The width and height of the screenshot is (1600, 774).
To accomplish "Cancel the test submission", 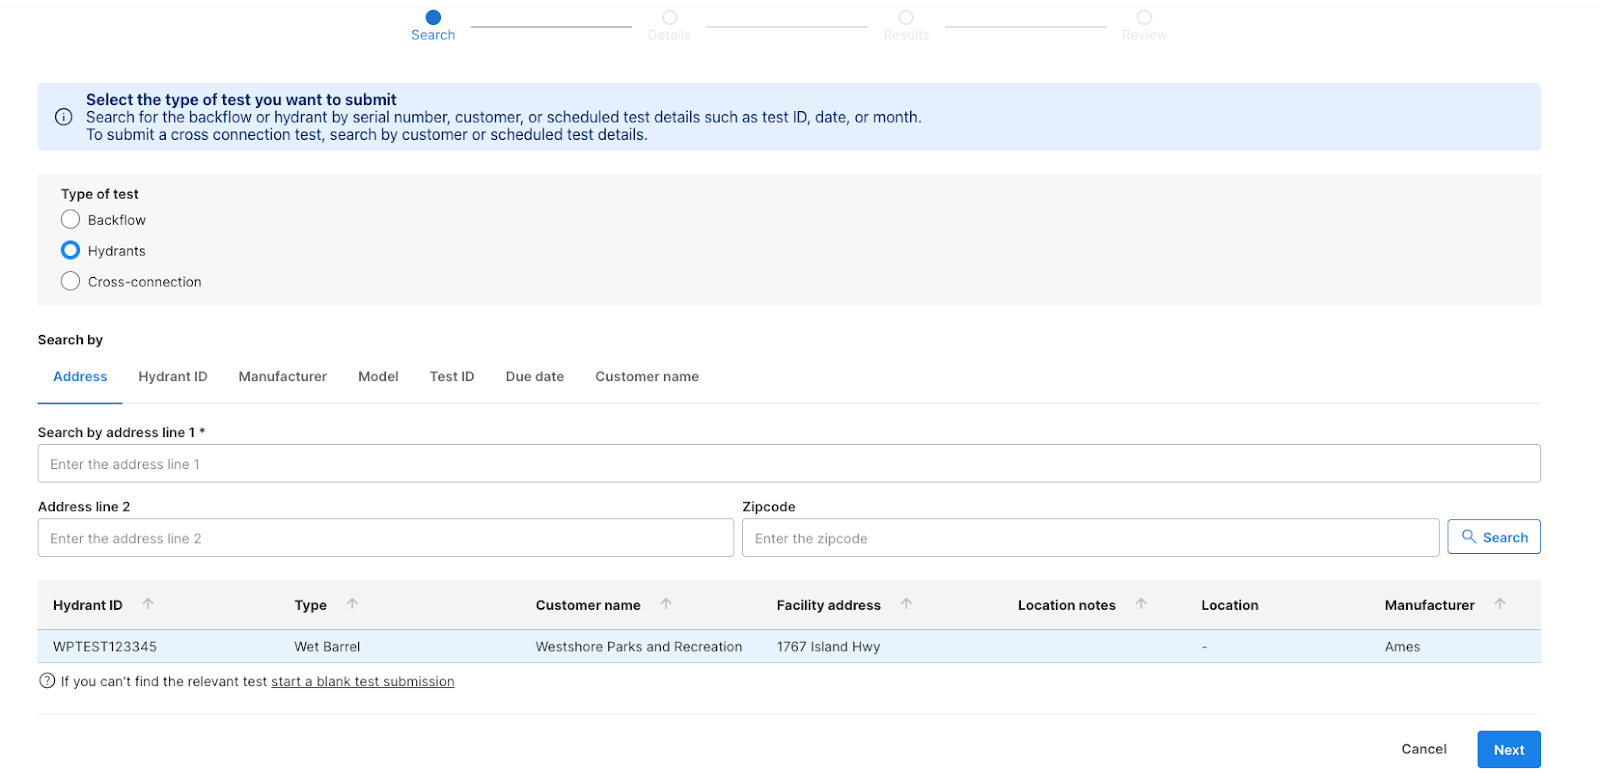I will [1423, 749].
